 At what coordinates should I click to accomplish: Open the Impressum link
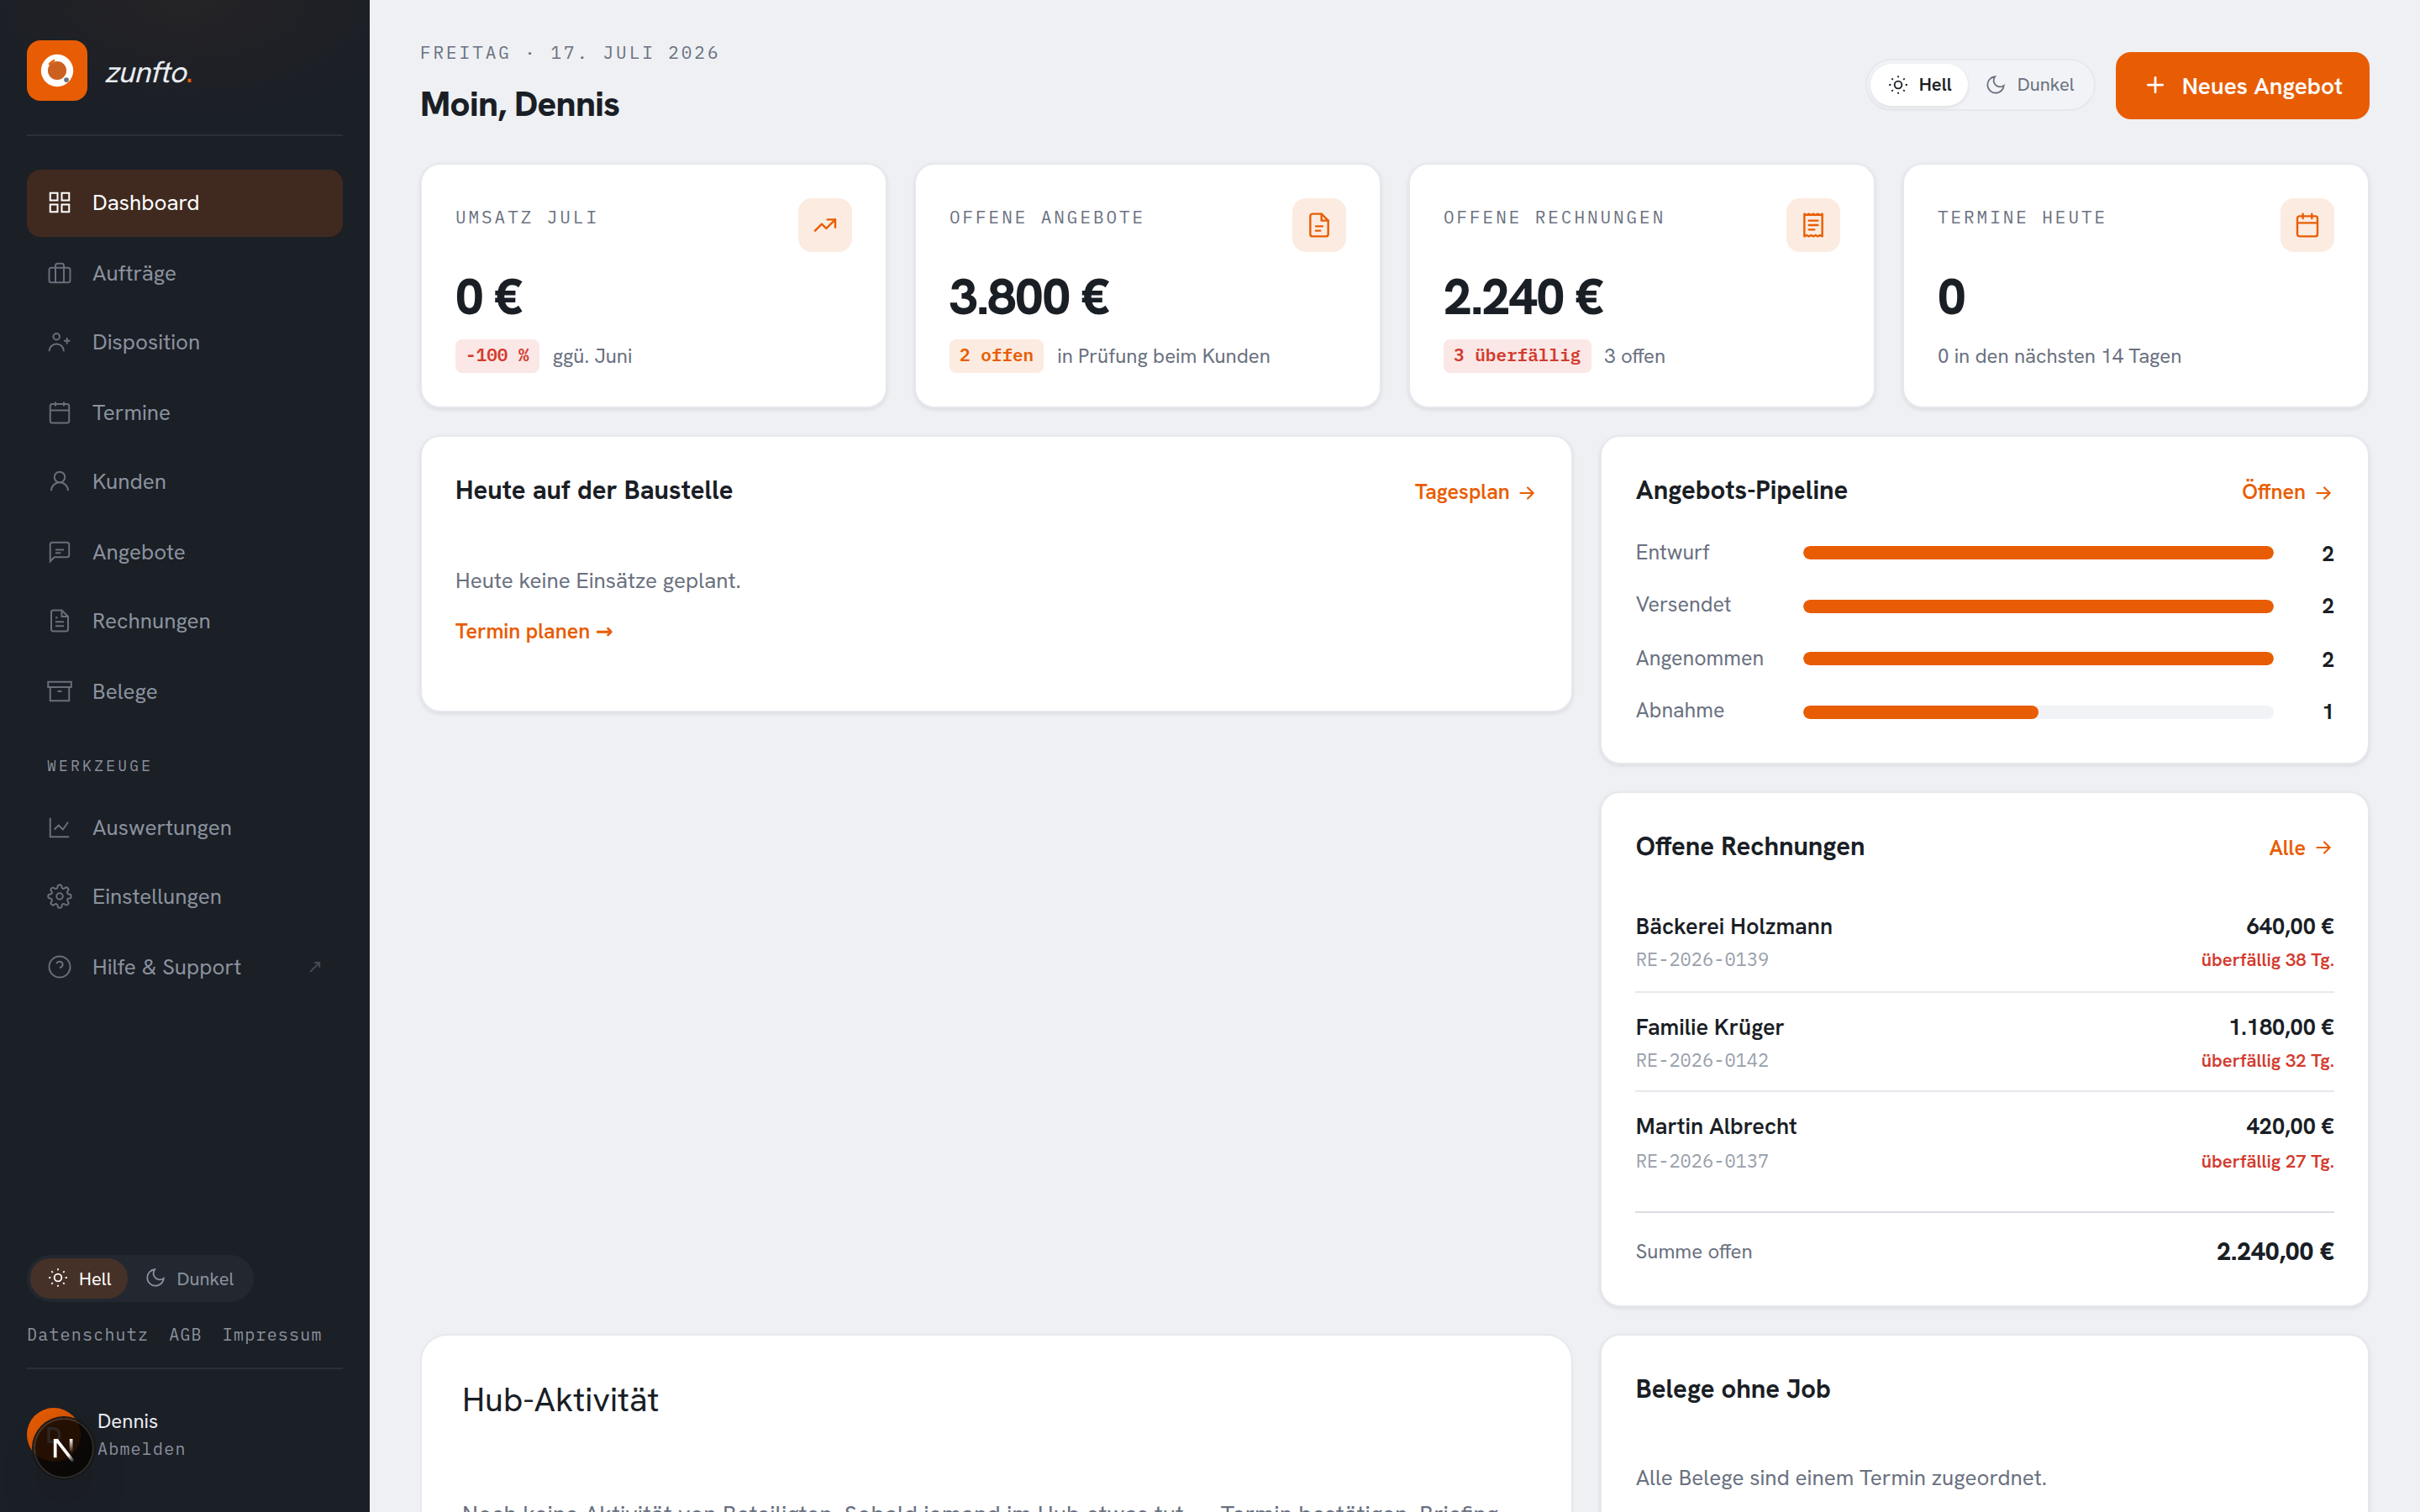coord(272,1335)
